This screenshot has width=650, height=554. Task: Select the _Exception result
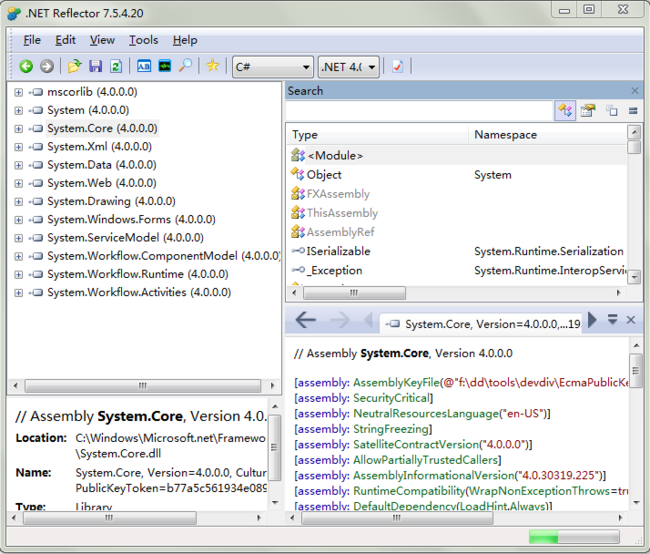tap(335, 270)
